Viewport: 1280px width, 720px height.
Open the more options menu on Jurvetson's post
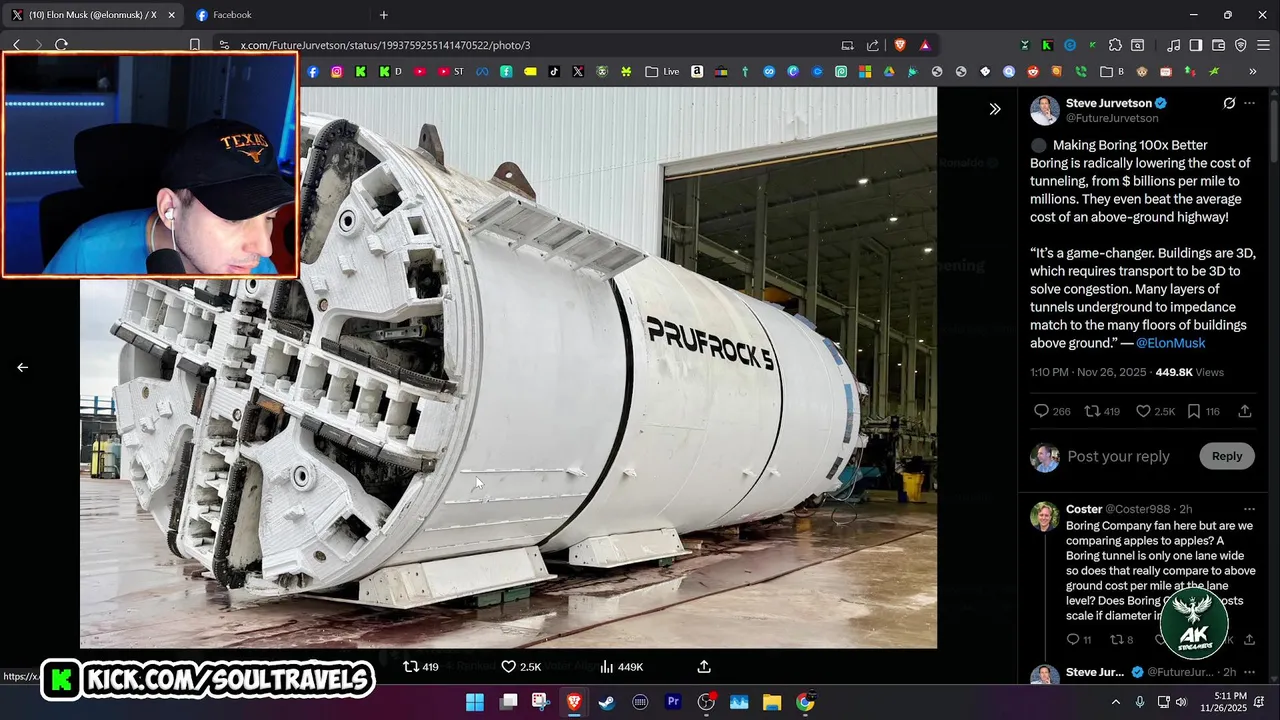tap(1249, 103)
